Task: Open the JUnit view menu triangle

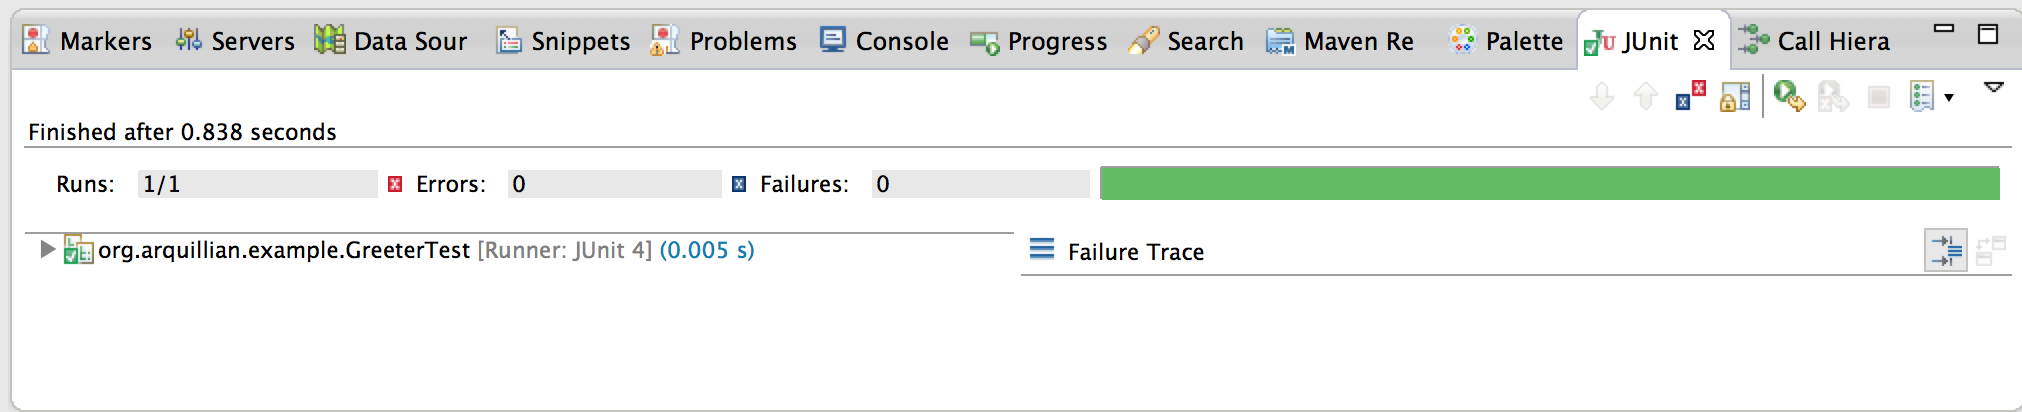Action: pyautogui.click(x=1993, y=88)
